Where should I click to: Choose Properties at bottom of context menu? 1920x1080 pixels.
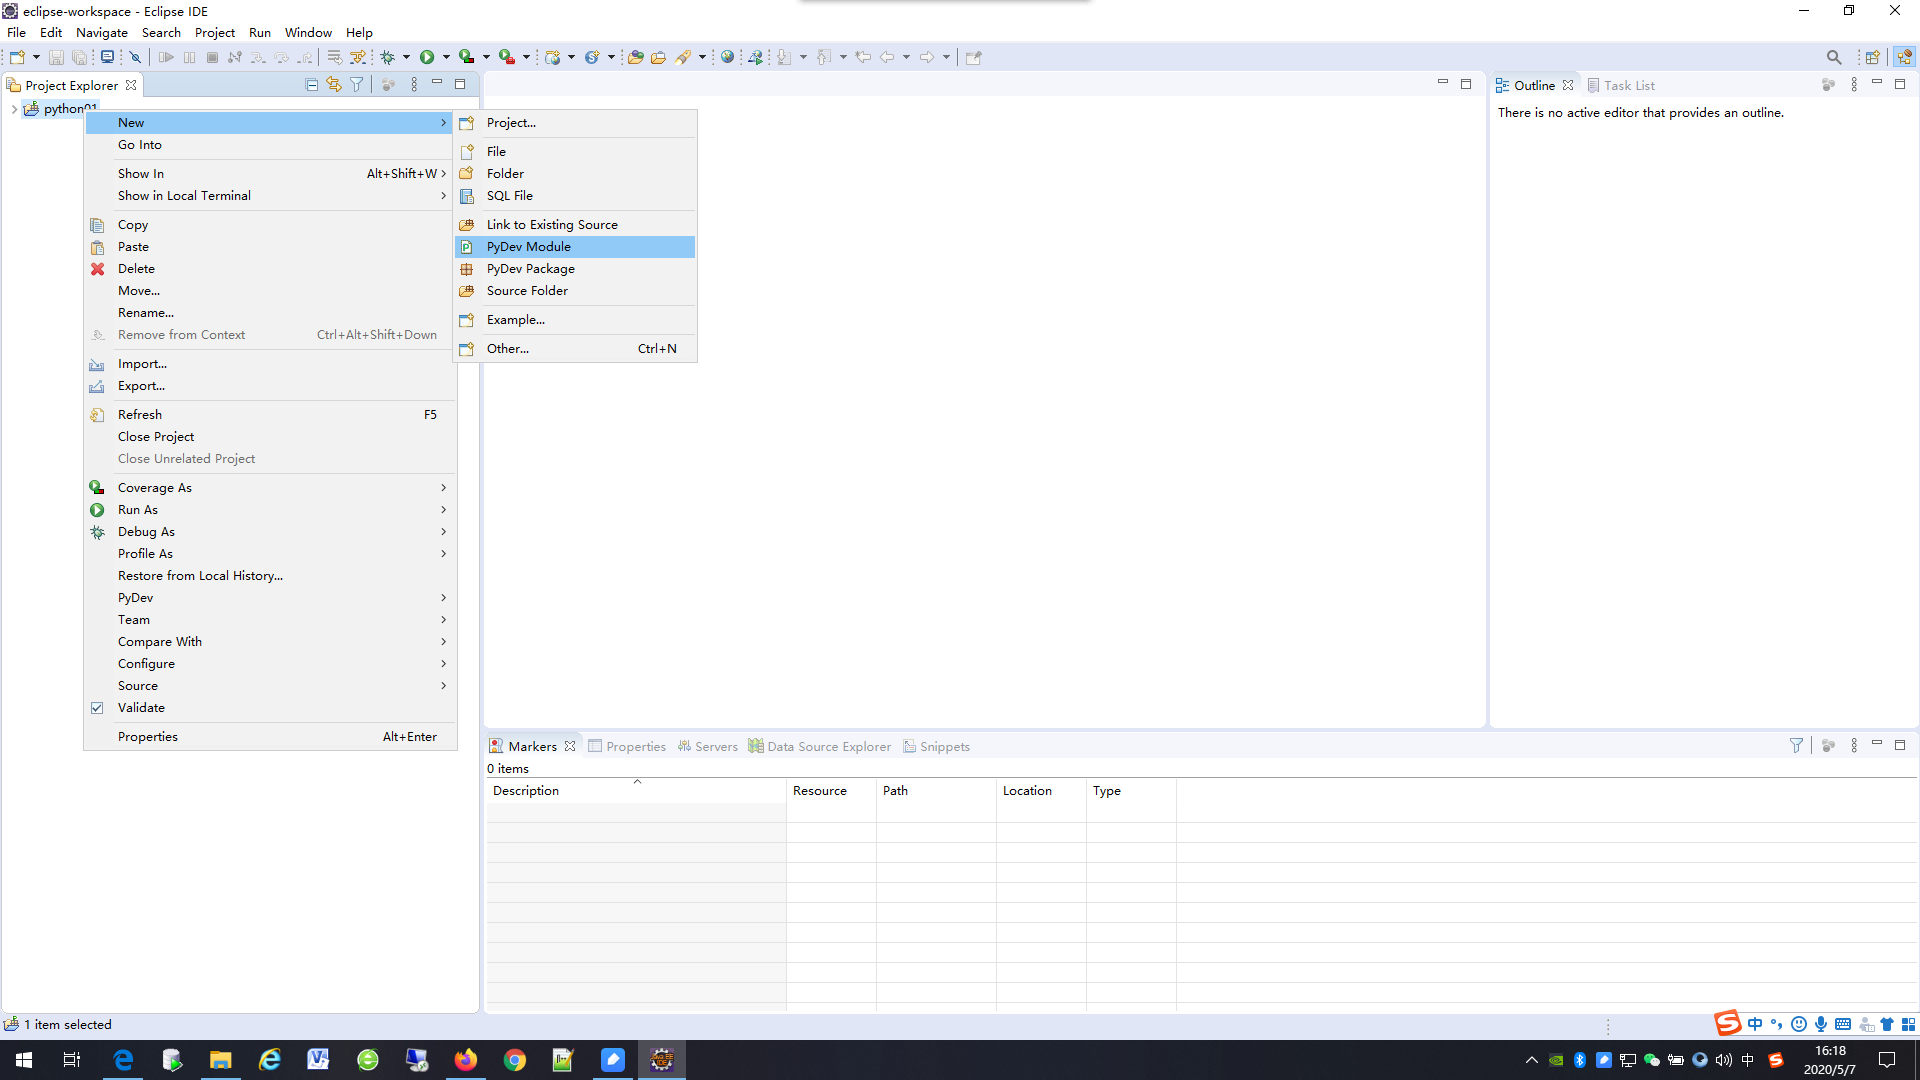(148, 737)
